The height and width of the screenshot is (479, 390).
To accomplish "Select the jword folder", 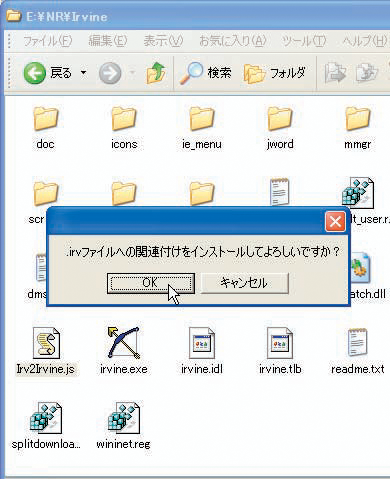I will 280,128.
